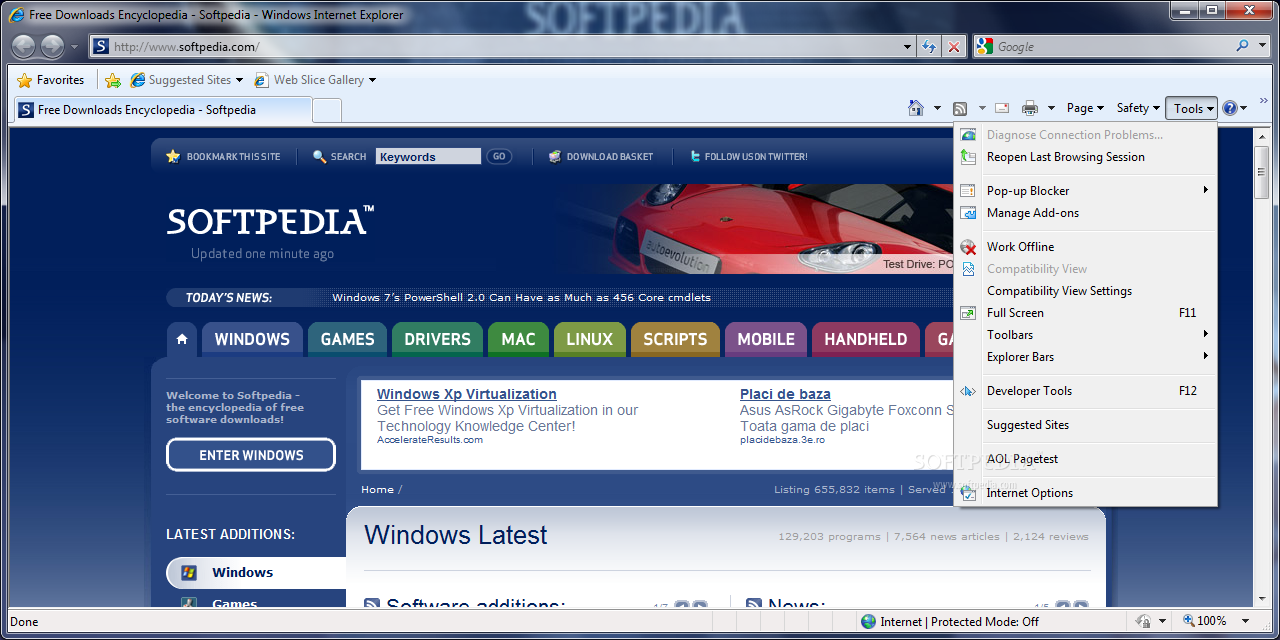The image size is (1280, 640).
Task: Click the RSS Feeds icon in command bar
Action: point(960,108)
